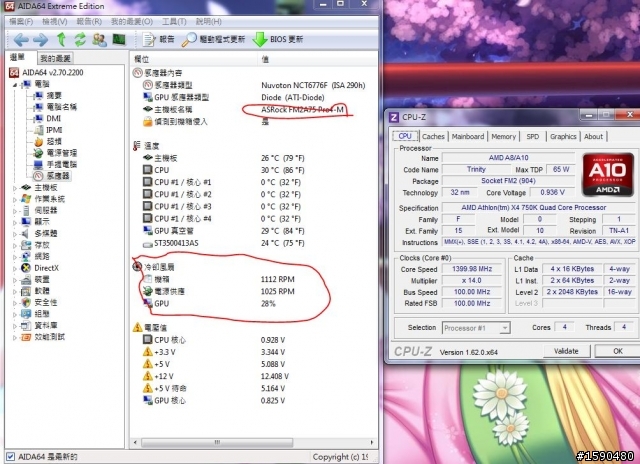
Task: Select the +12 V voltage row
Action: (x=215, y=376)
